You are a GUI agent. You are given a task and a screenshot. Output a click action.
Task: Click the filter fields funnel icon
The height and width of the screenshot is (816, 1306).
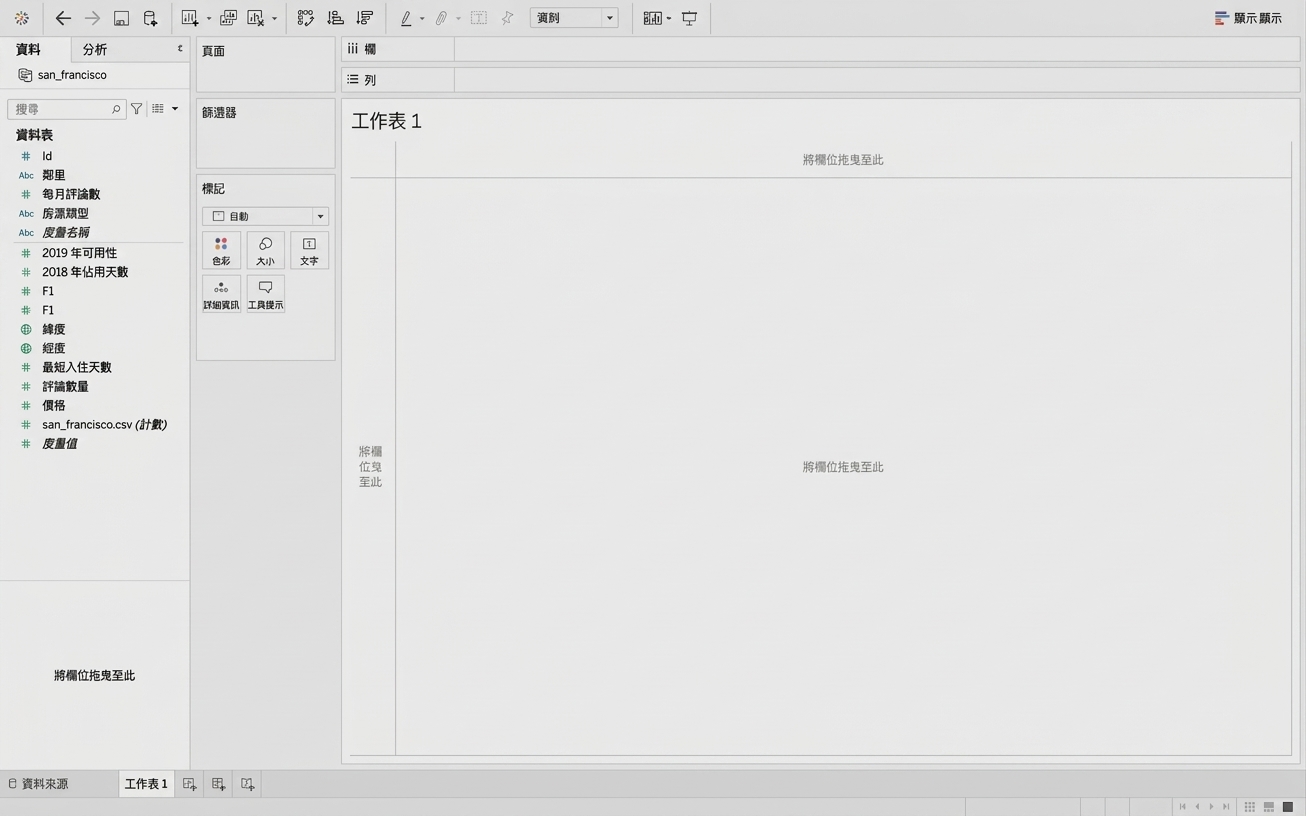coord(137,109)
